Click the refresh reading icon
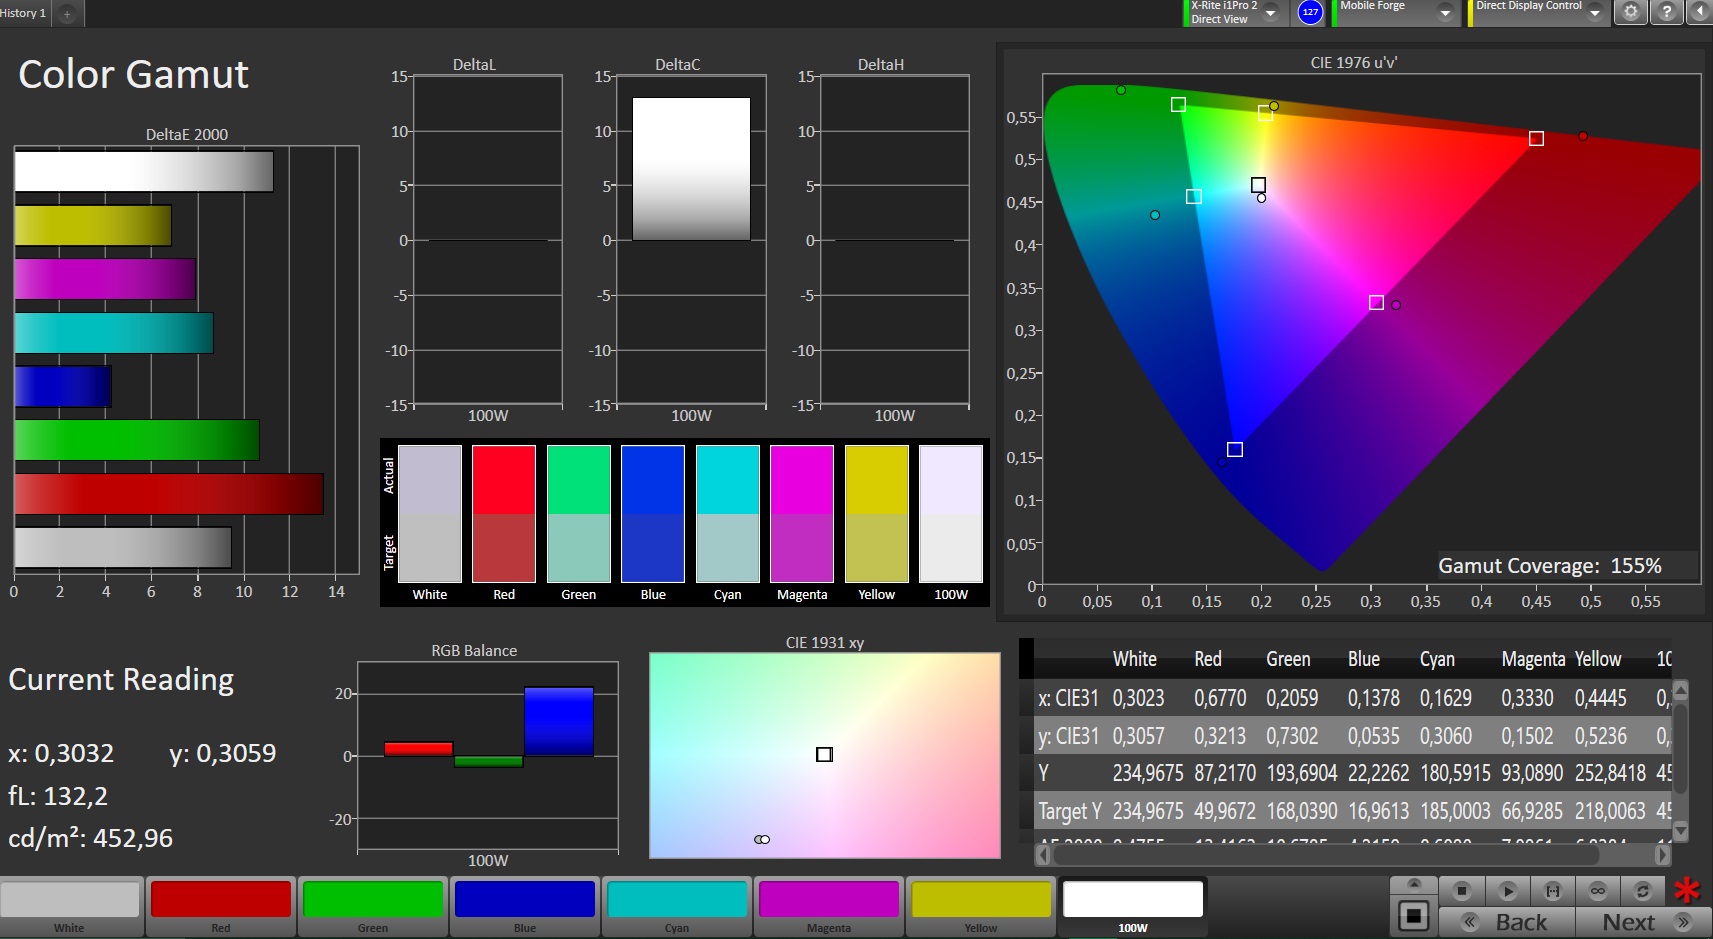 coord(1642,890)
